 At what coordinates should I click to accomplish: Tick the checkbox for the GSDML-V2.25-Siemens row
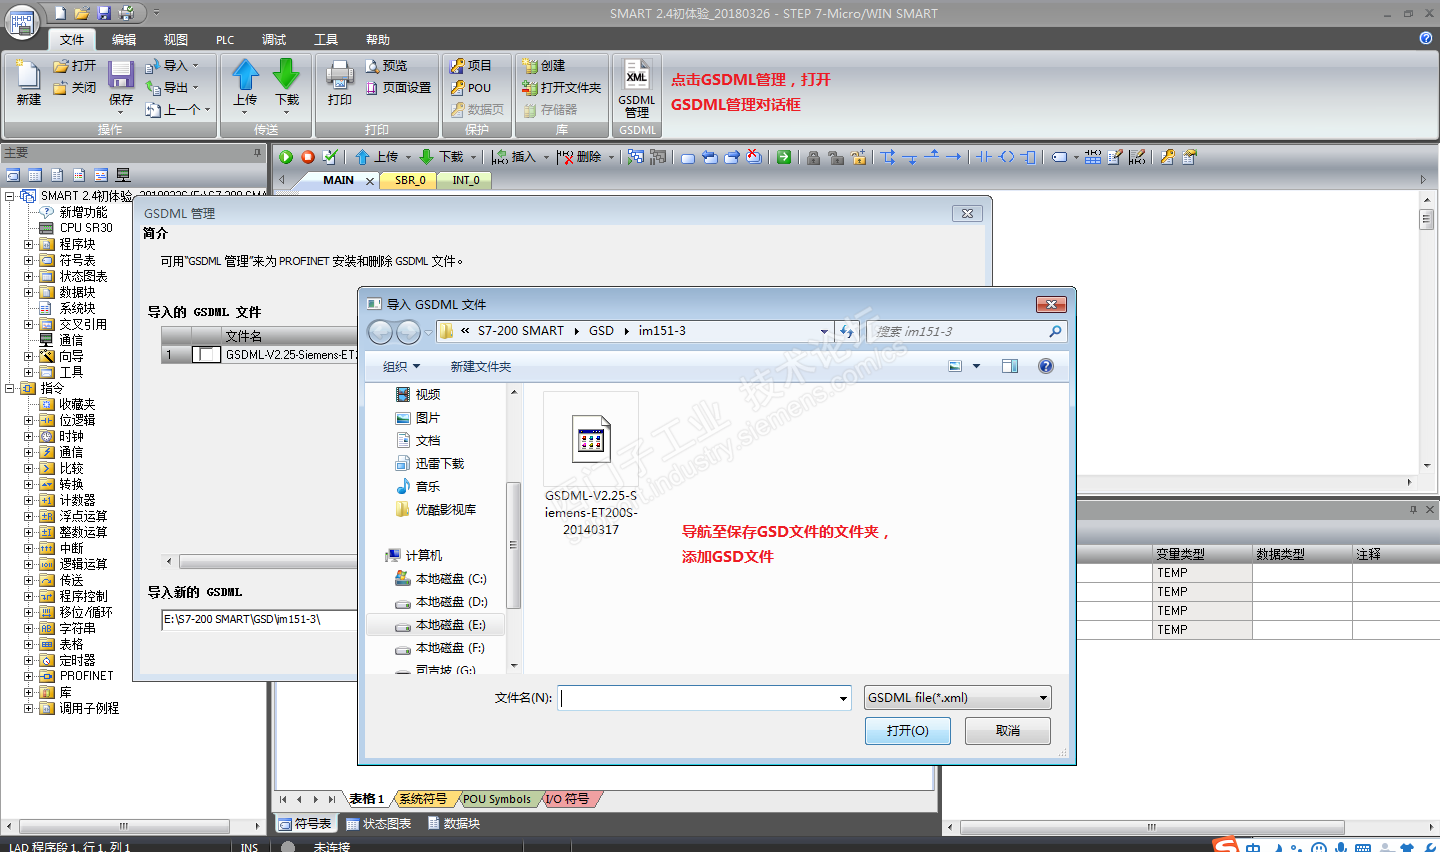[x=206, y=354]
